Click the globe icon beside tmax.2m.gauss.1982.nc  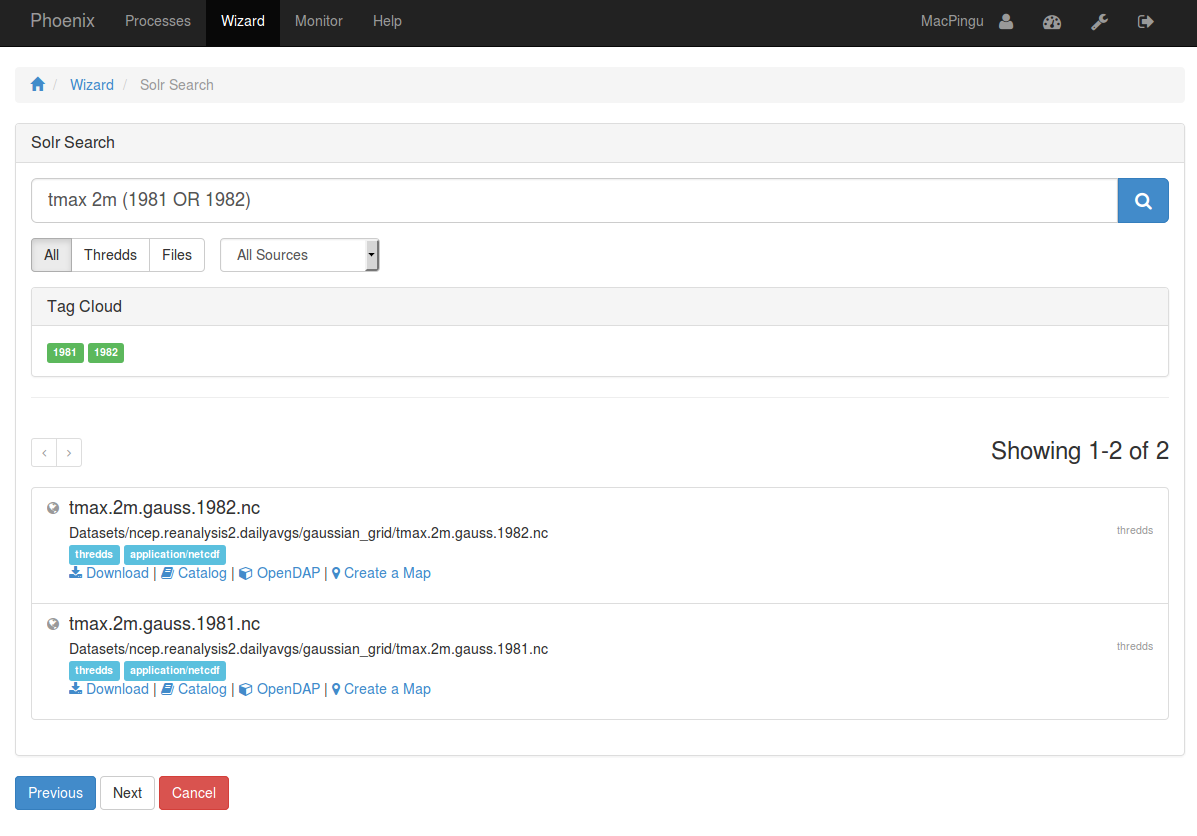pyautogui.click(x=53, y=508)
